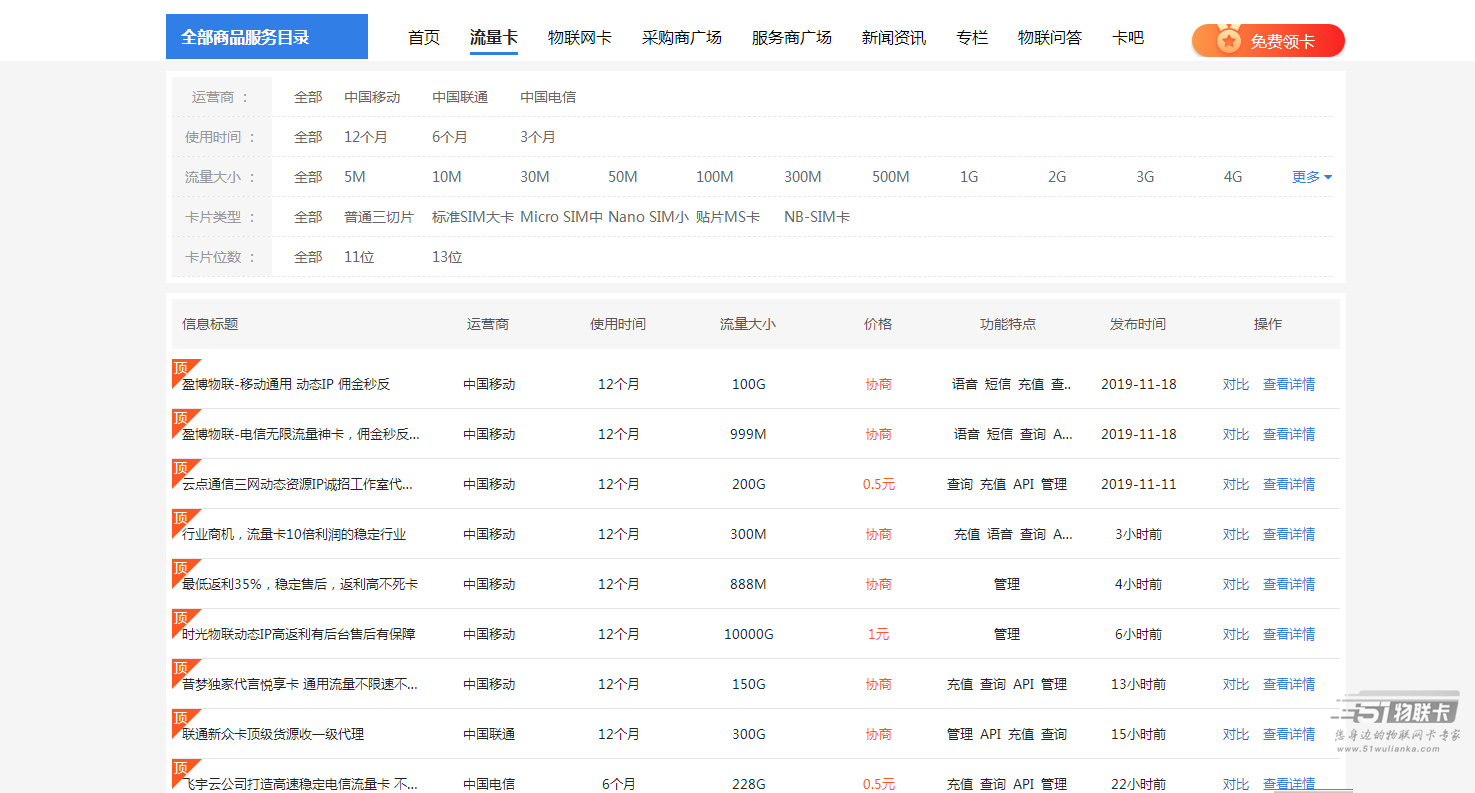Viewport: 1475px width, 793px height.
Task: Open listing 云点通信三网动态资源IP诚招工作室代
Action: (297, 484)
